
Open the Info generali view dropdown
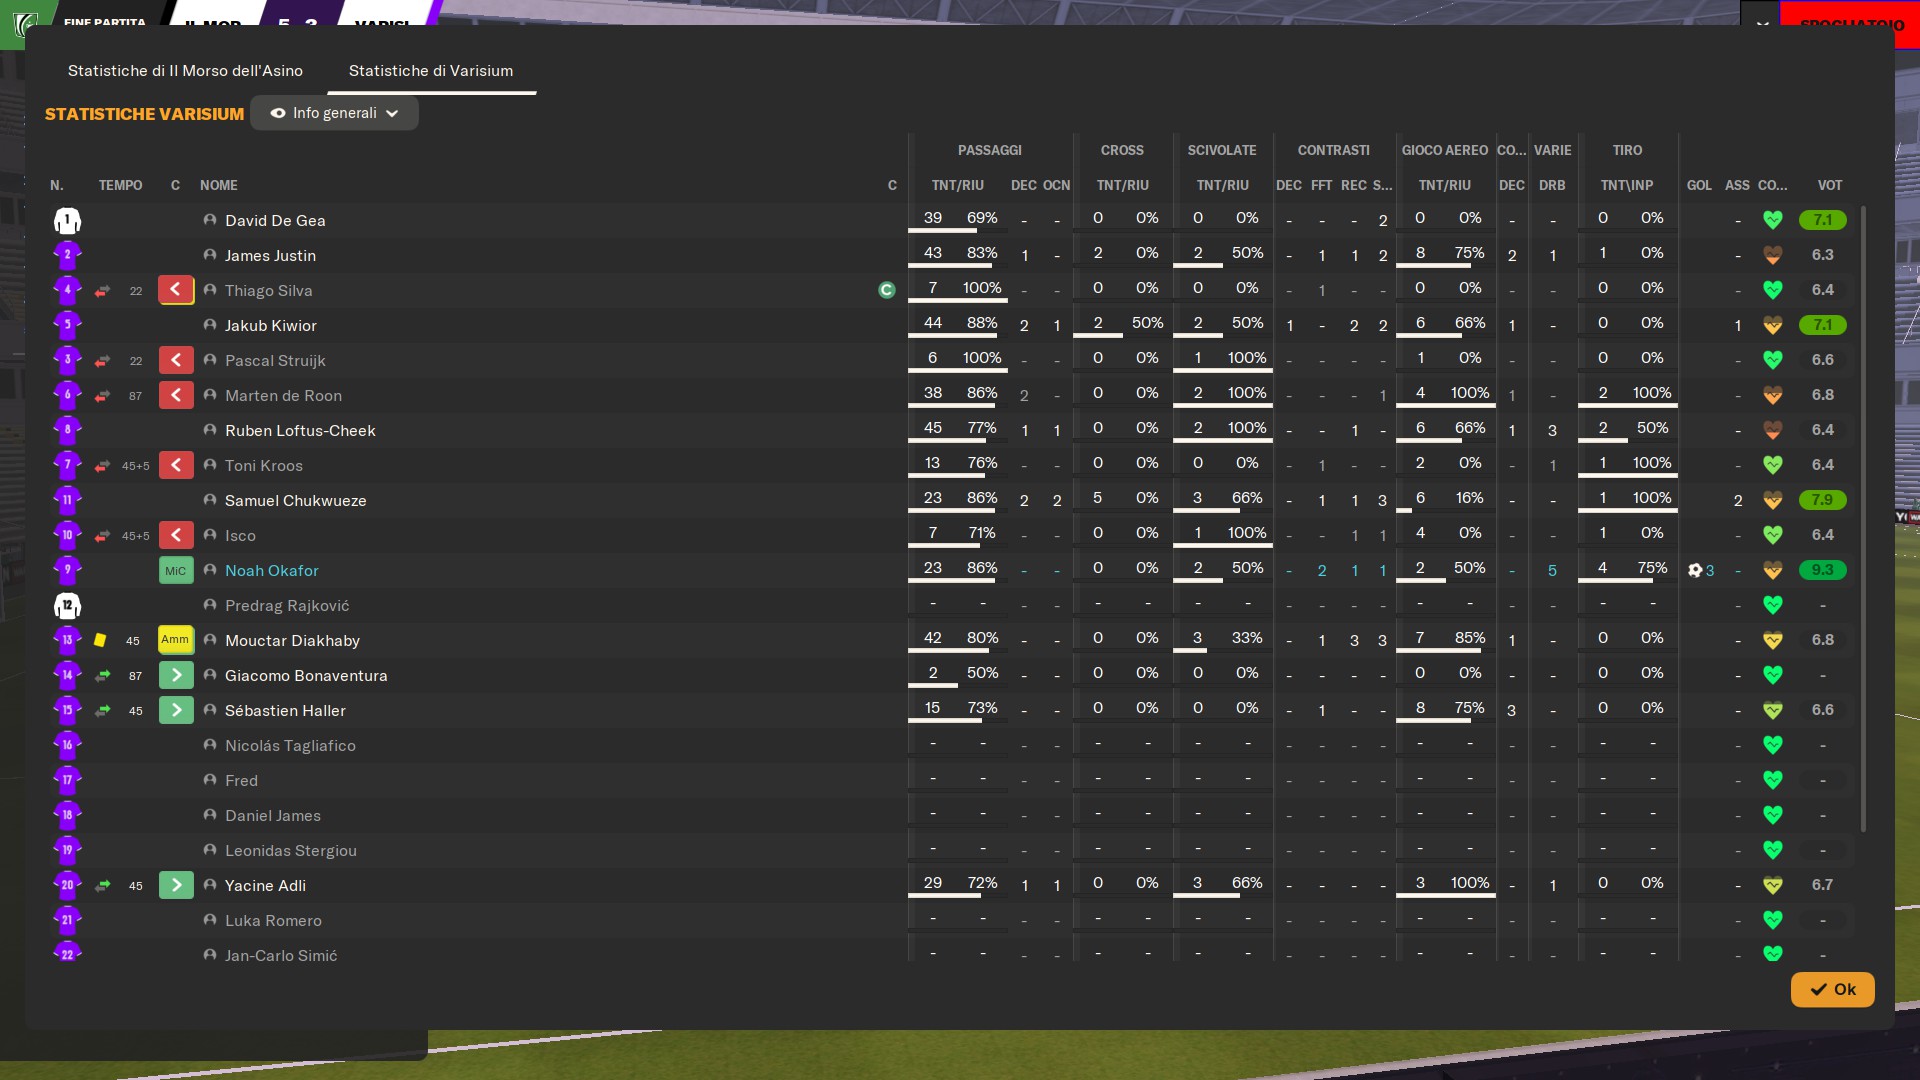tap(334, 113)
